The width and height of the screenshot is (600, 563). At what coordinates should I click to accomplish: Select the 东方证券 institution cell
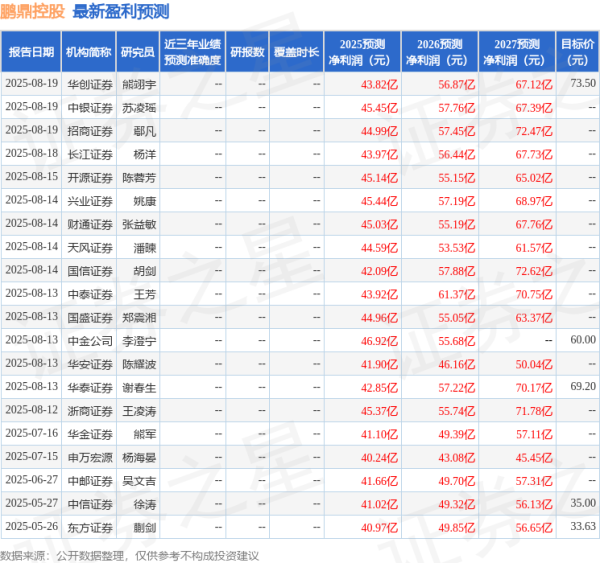88,526
